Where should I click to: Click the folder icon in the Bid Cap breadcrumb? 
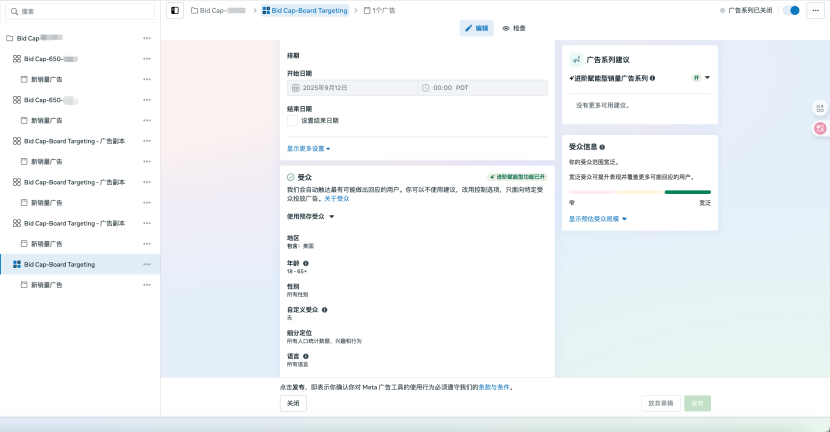point(194,11)
